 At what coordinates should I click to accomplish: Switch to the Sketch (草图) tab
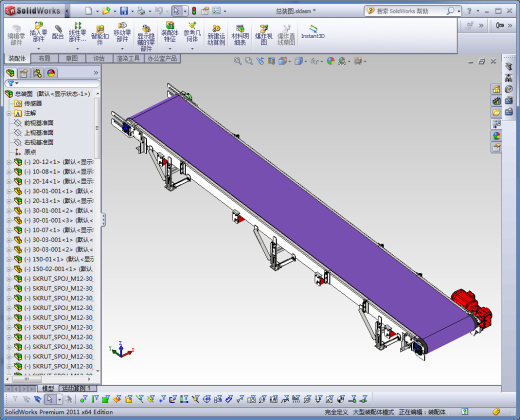click(x=71, y=58)
